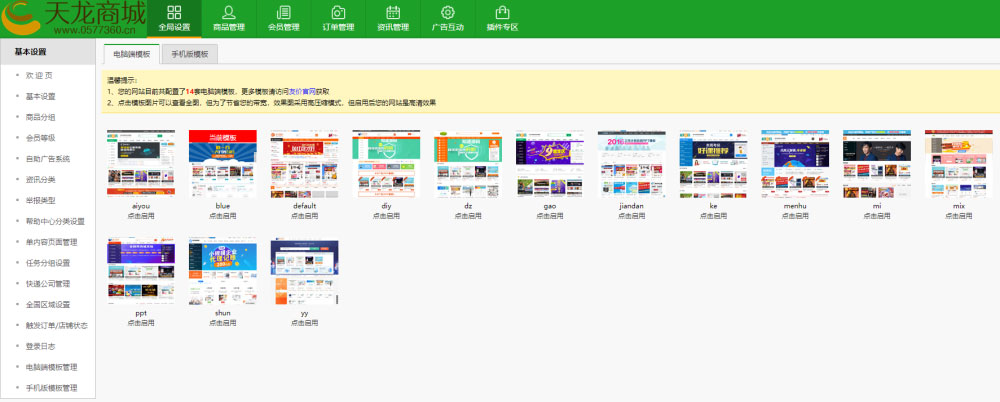Screen dimensions: 1000x402
Task: Enable the blue template via 点击启用
Action: click(x=222, y=215)
